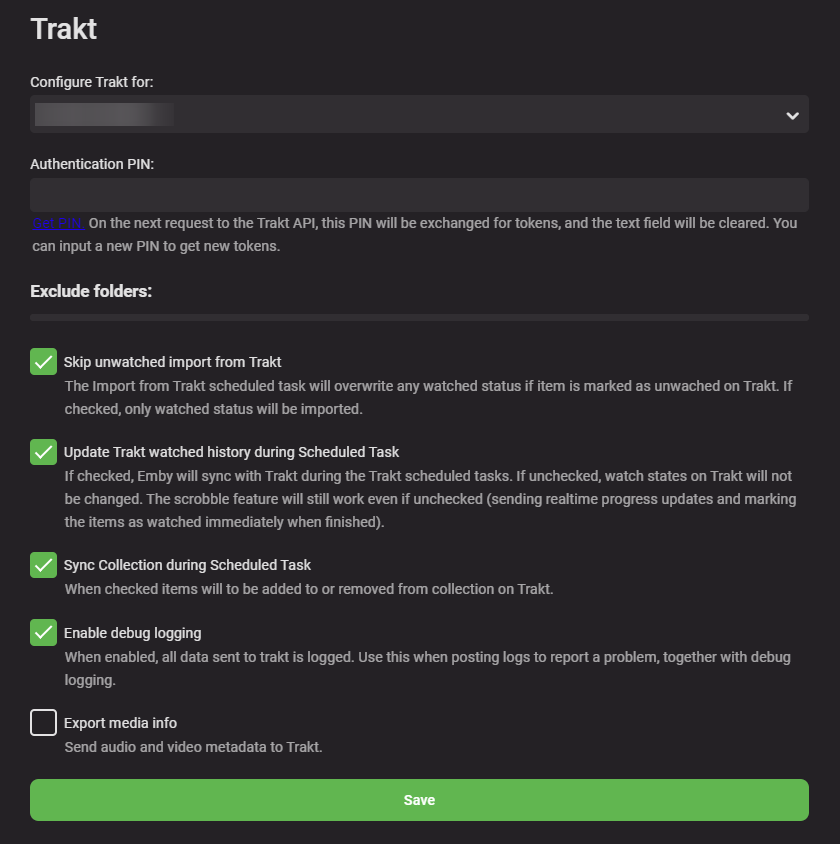Expand the account picker for Trakt configuration

(x=419, y=114)
